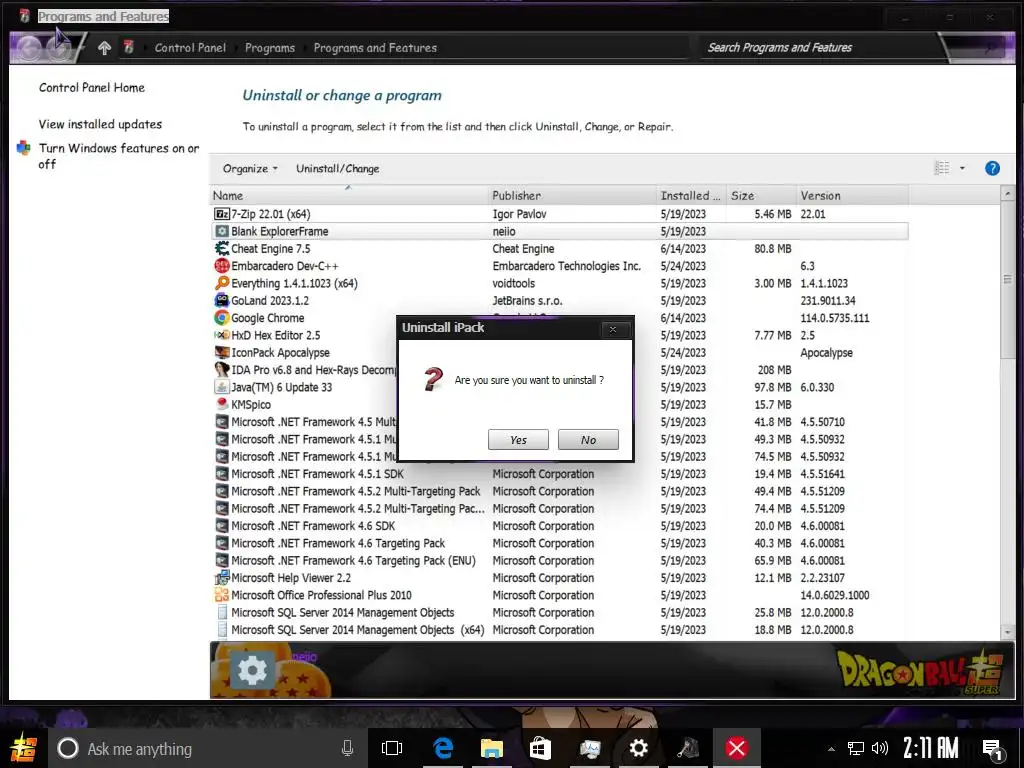Viewport: 1024px width, 768px height.
Task: Click the Microsoft Office Professional Plus icon
Action: [222, 595]
